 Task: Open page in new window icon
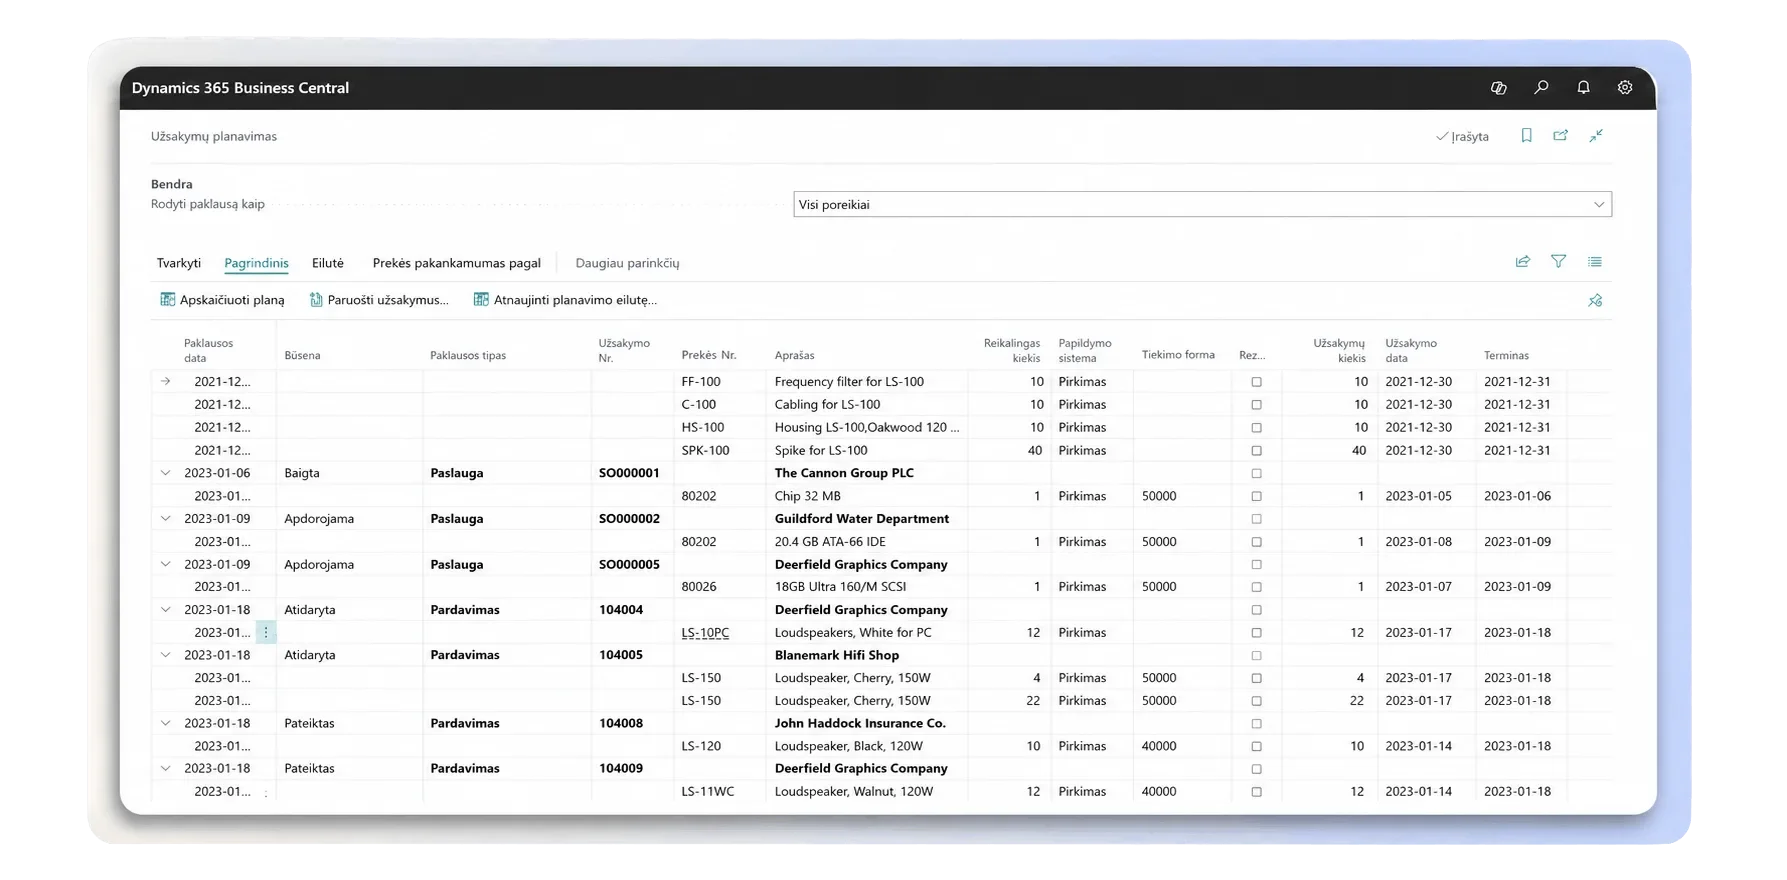[1560, 136]
